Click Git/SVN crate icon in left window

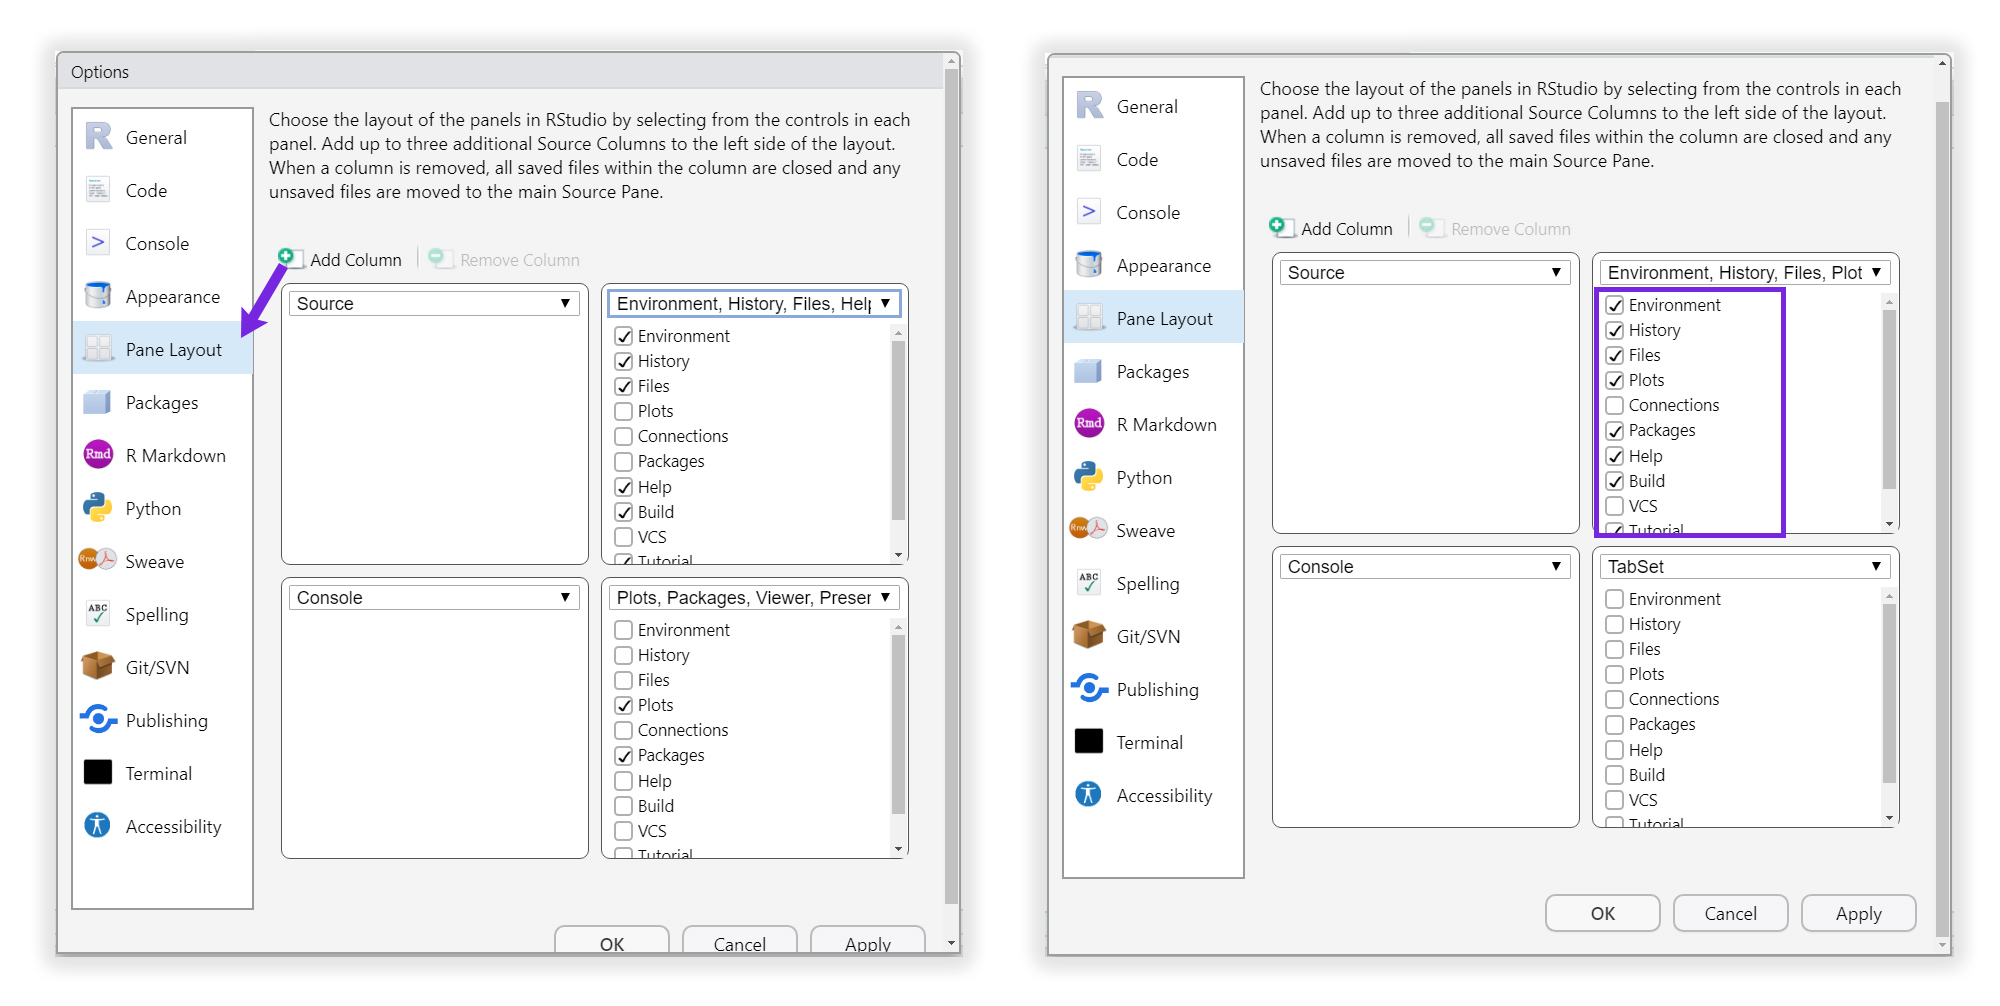tap(98, 666)
